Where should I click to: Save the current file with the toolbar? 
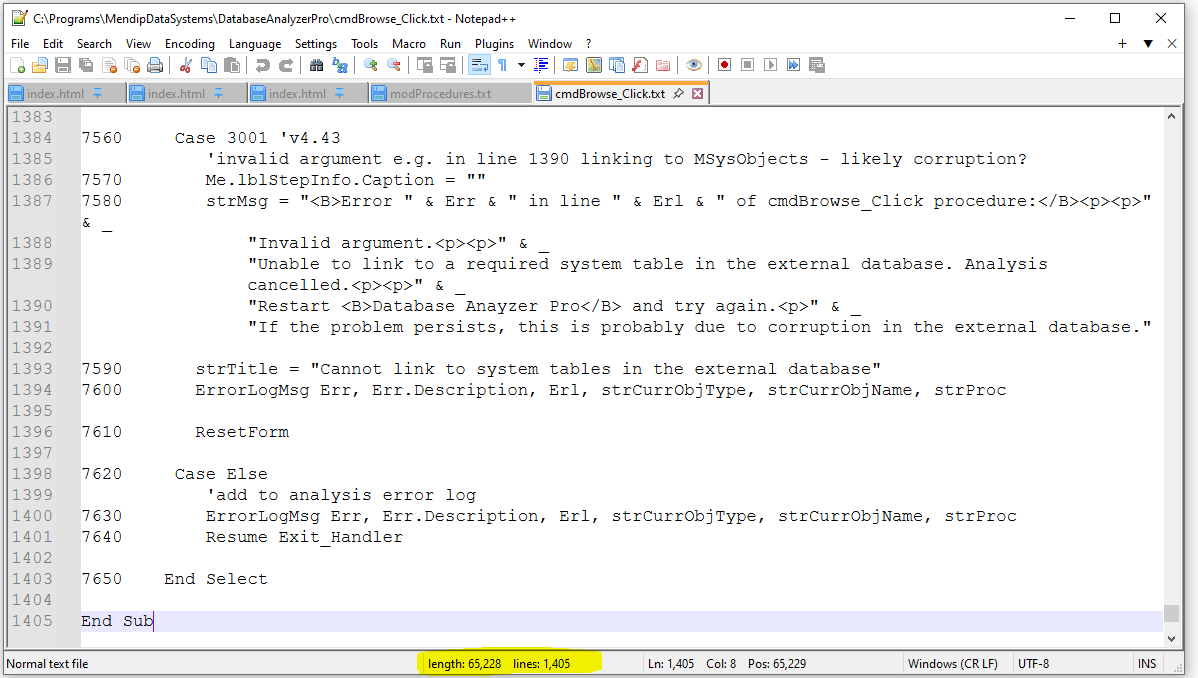coord(63,66)
